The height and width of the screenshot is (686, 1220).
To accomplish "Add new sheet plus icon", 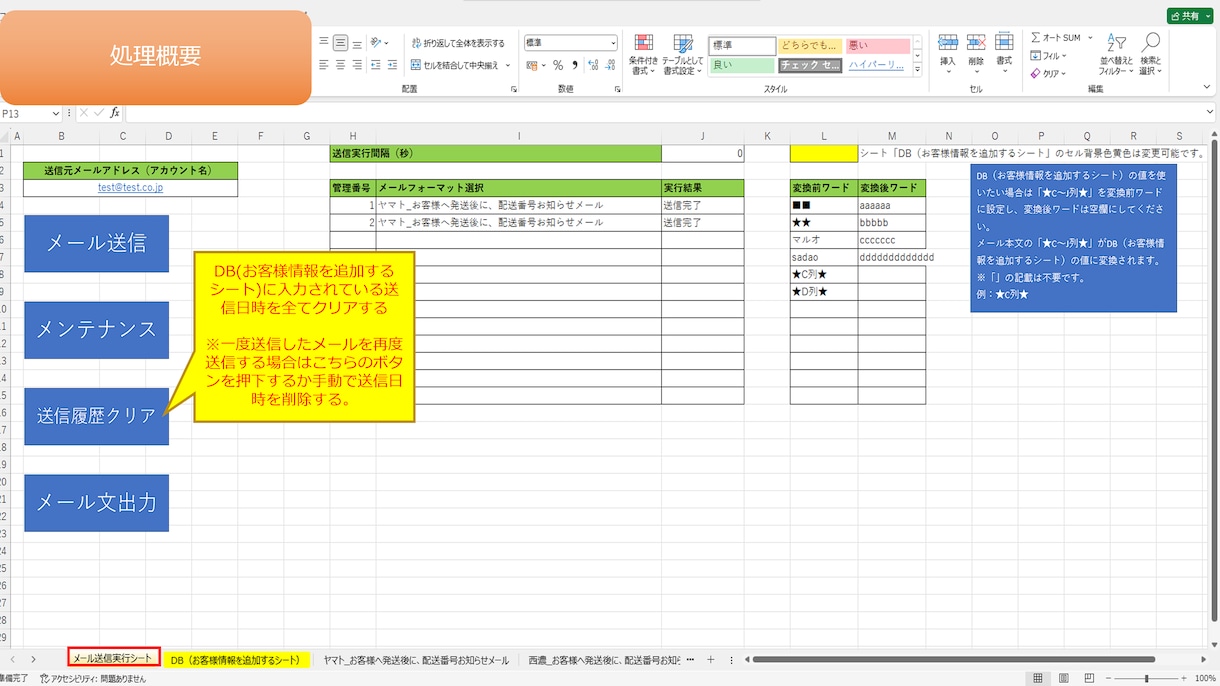I will coord(711,660).
